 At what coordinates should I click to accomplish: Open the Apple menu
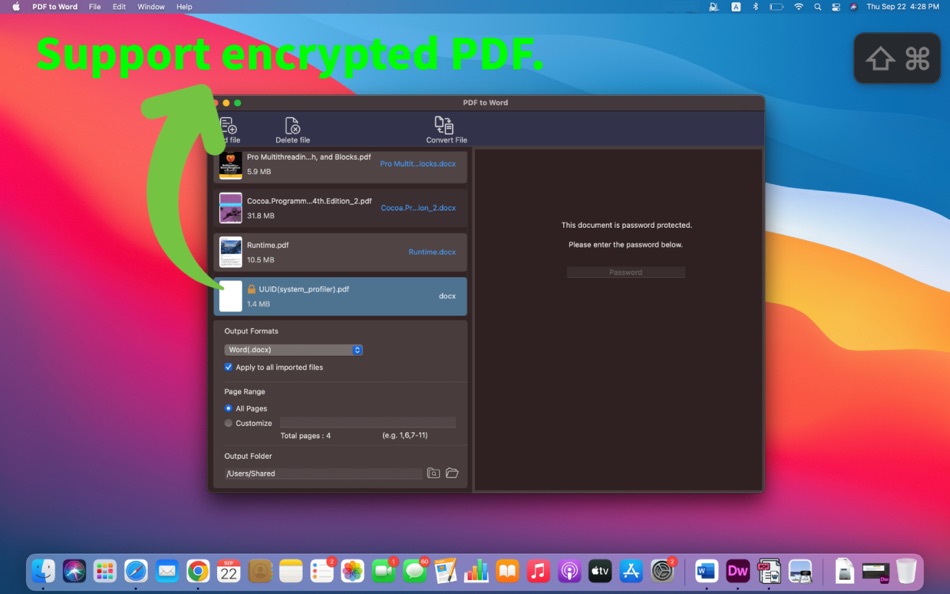(x=16, y=7)
